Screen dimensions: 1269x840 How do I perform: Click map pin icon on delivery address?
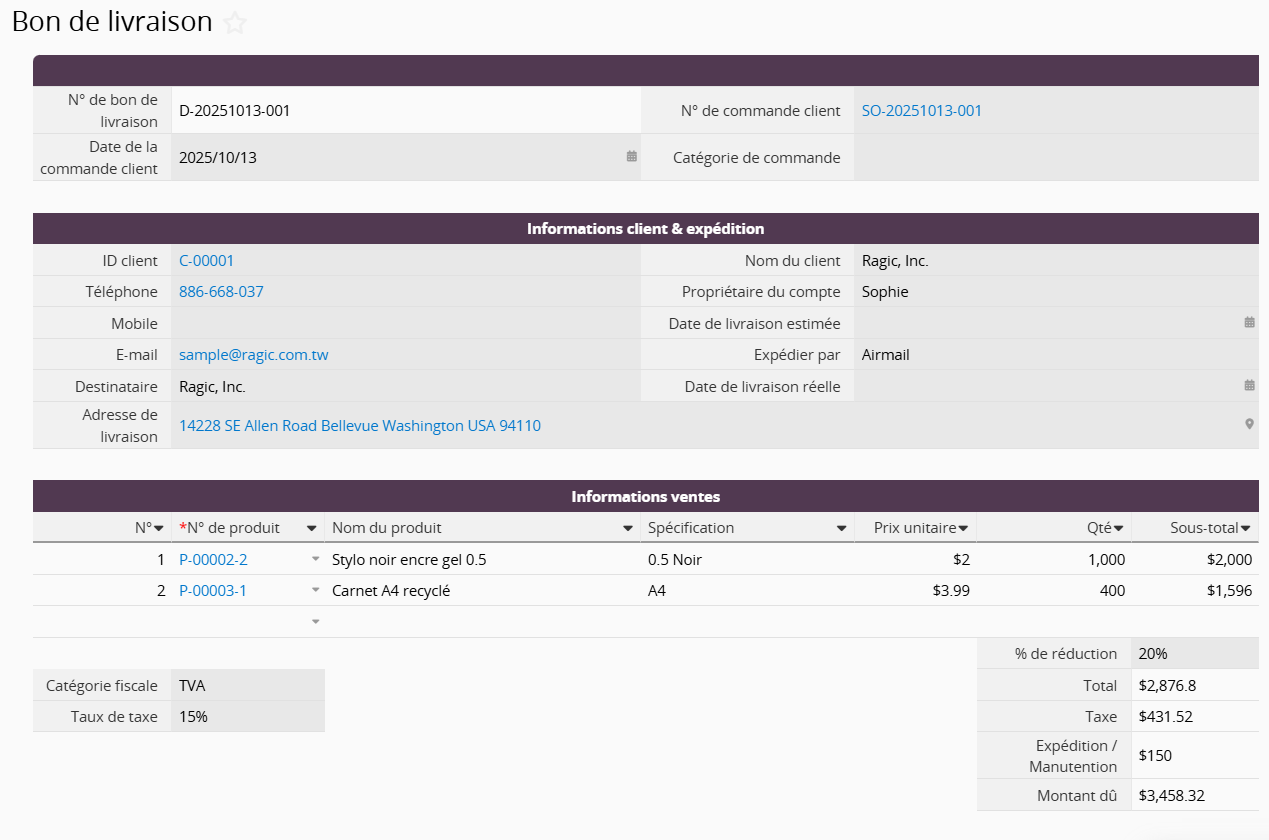[x=1249, y=424]
